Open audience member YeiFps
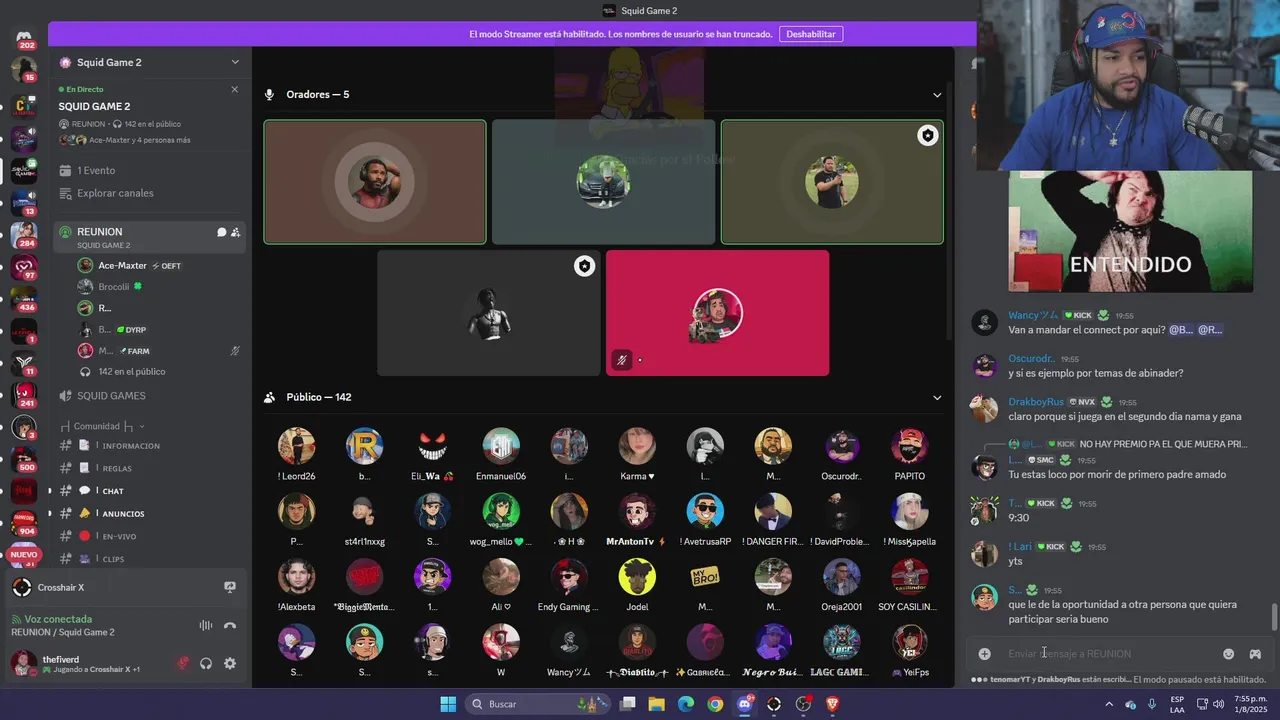 click(909, 650)
